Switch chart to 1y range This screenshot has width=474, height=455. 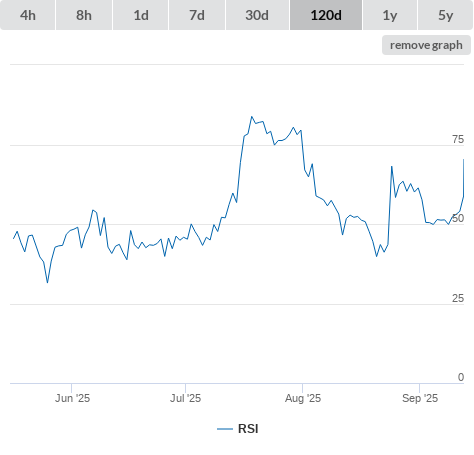(390, 15)
